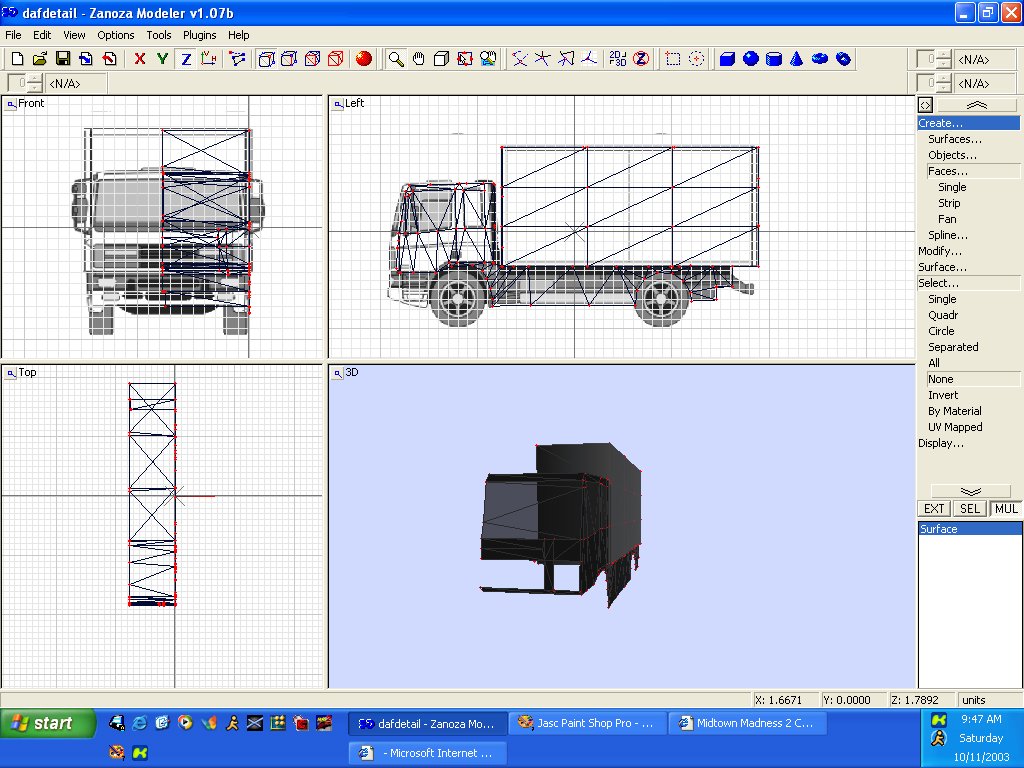Toggle the X axis constraint
The height and width of the screenshot is (768, 1024).
(x=140, y=59)
